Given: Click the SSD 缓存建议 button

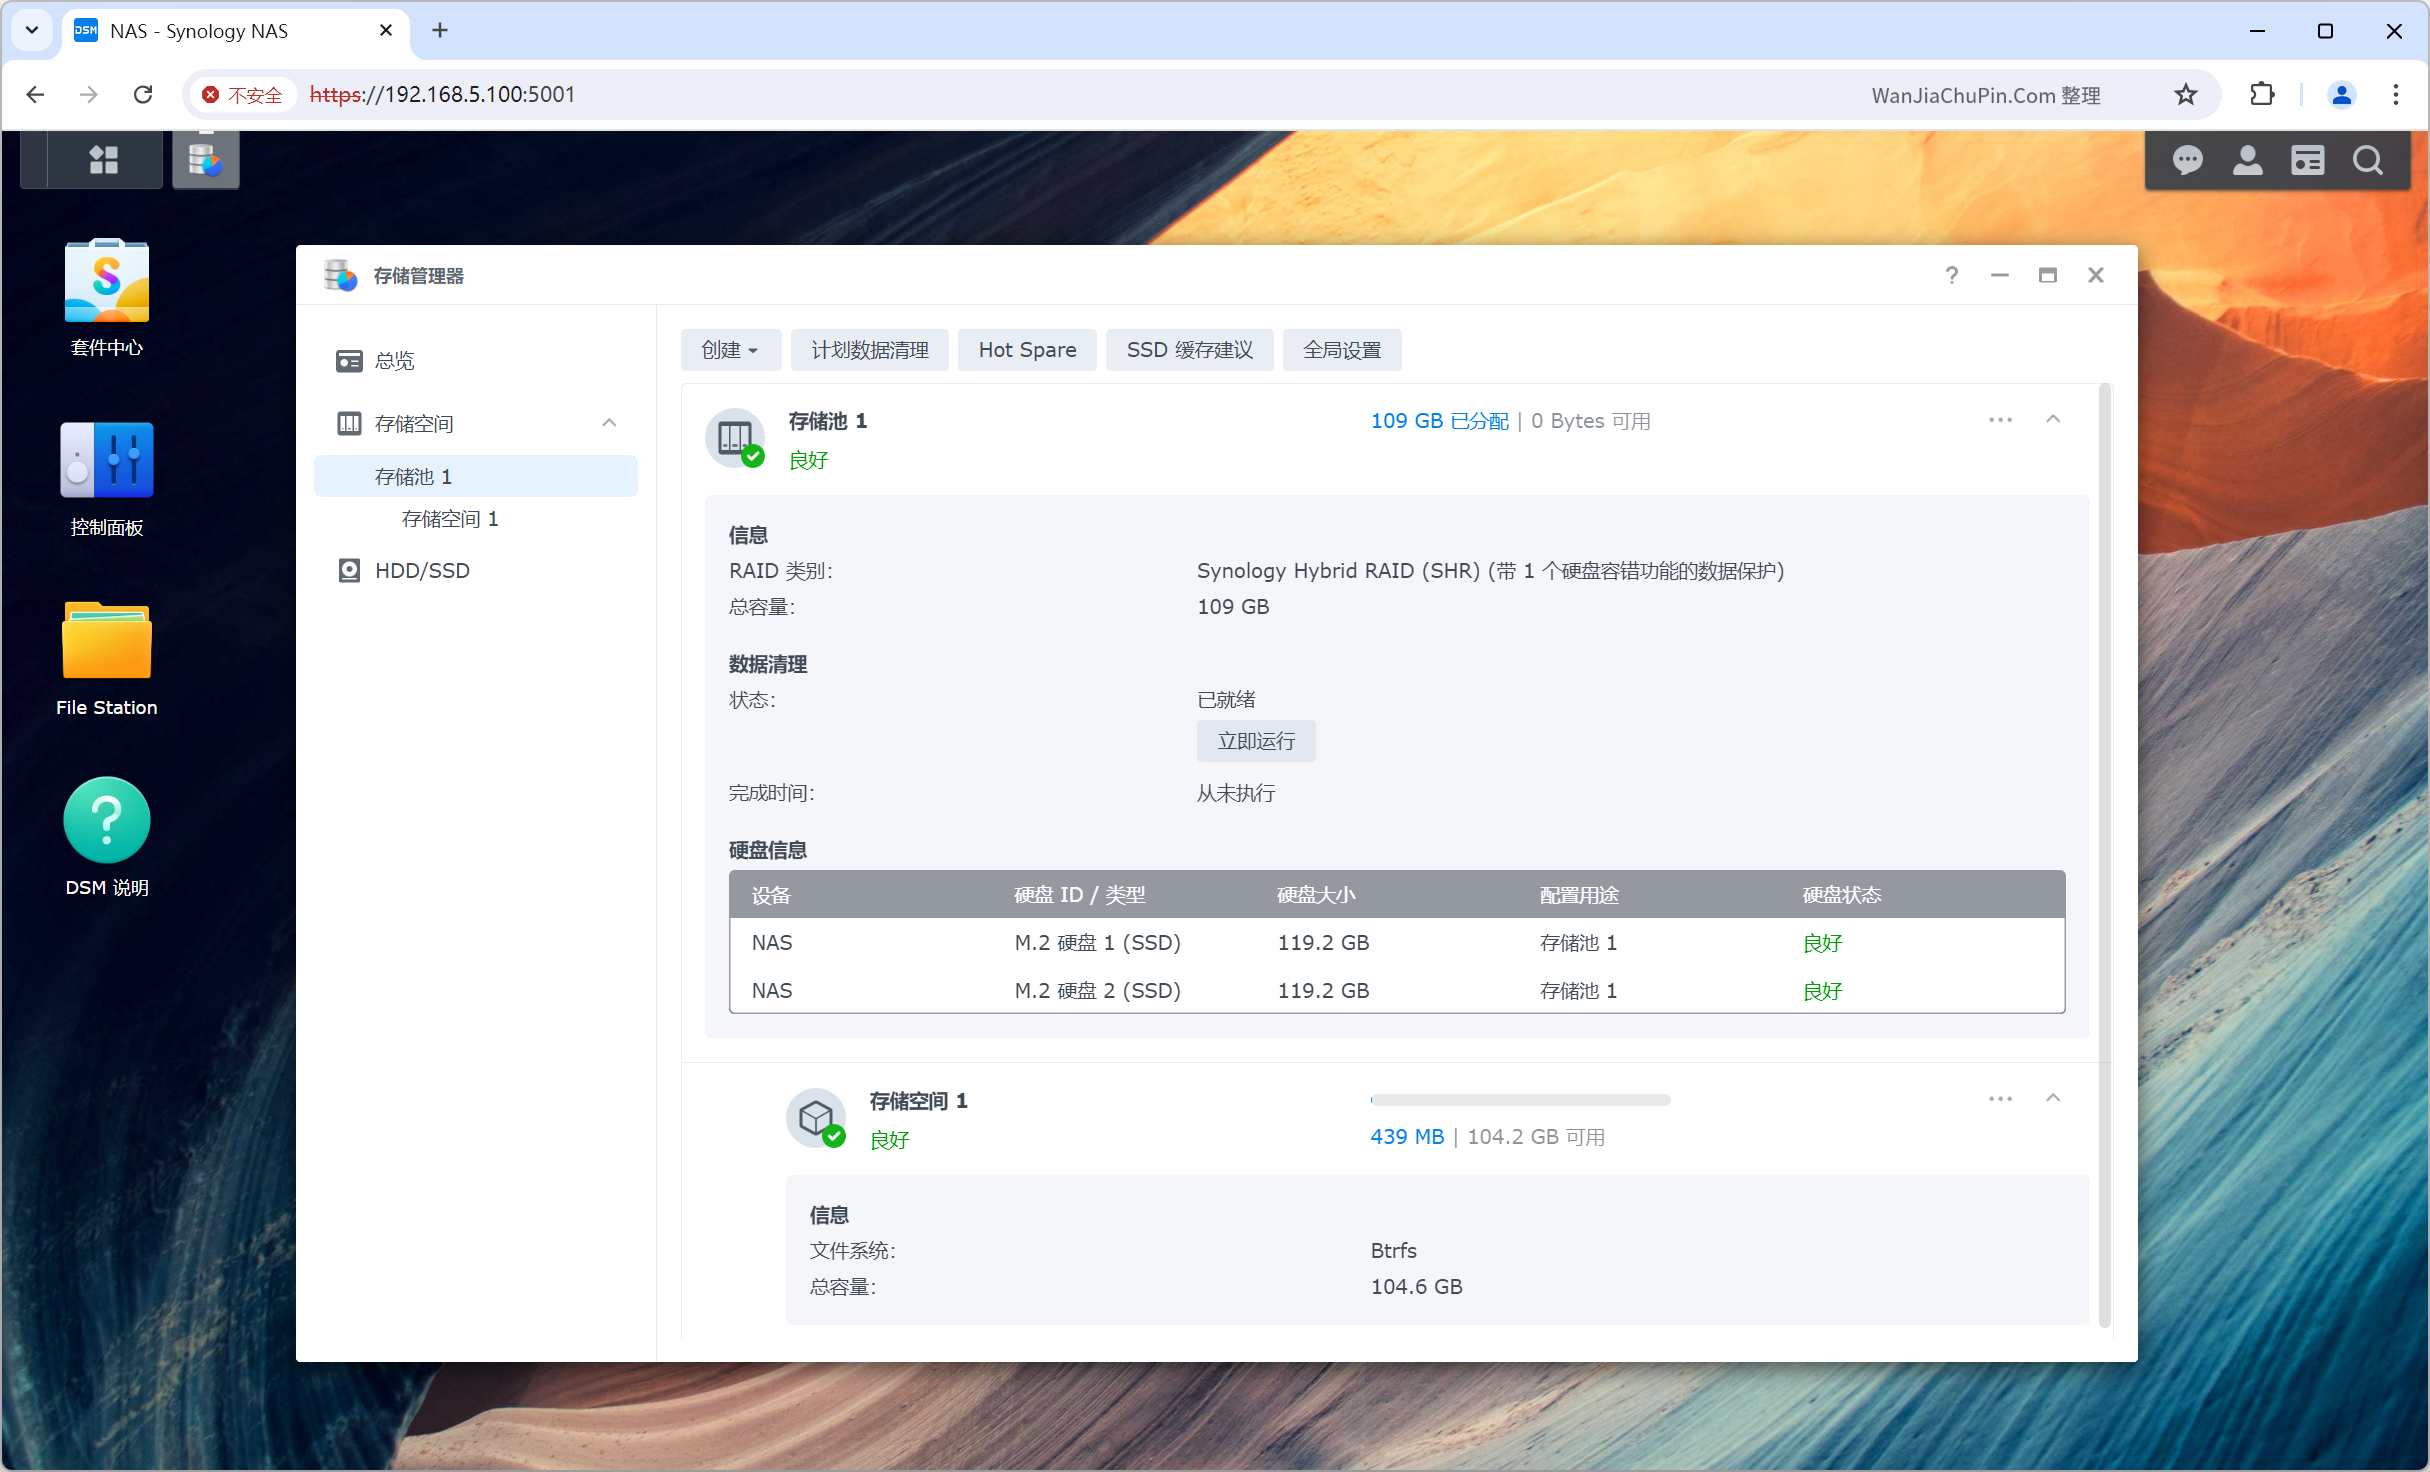Looking at the screenshot, I should point(1189,350).
